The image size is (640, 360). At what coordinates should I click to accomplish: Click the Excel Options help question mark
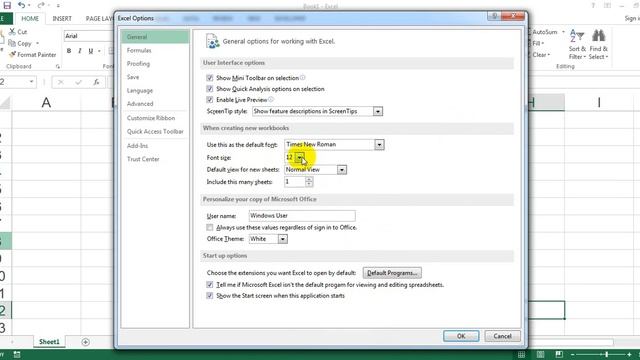point(494,16)
